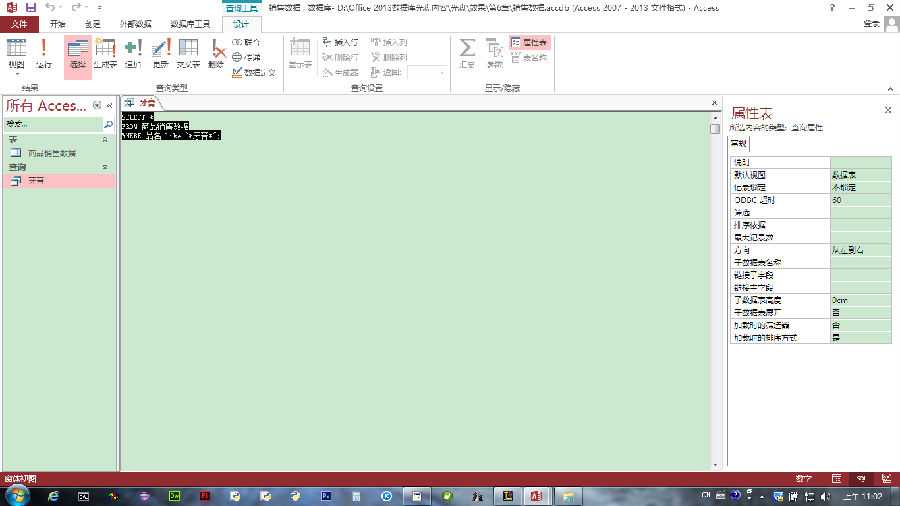Click the Save icon in quick access toolbar

30,7
